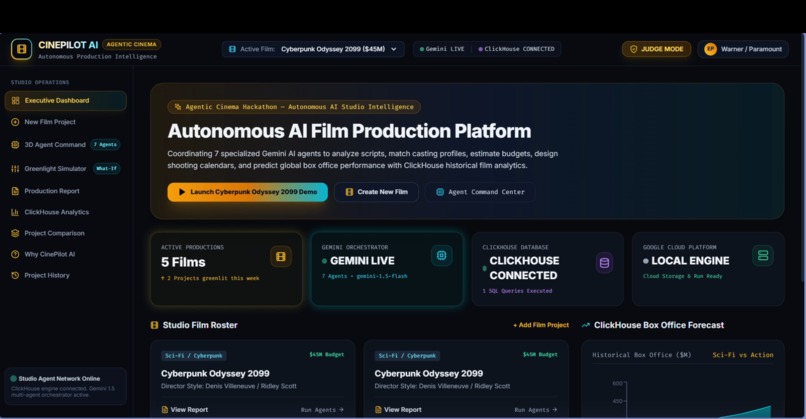
Task: Click Sci-Fi / Cyberpunk tag on second card
Action: [x=407, y=355]
